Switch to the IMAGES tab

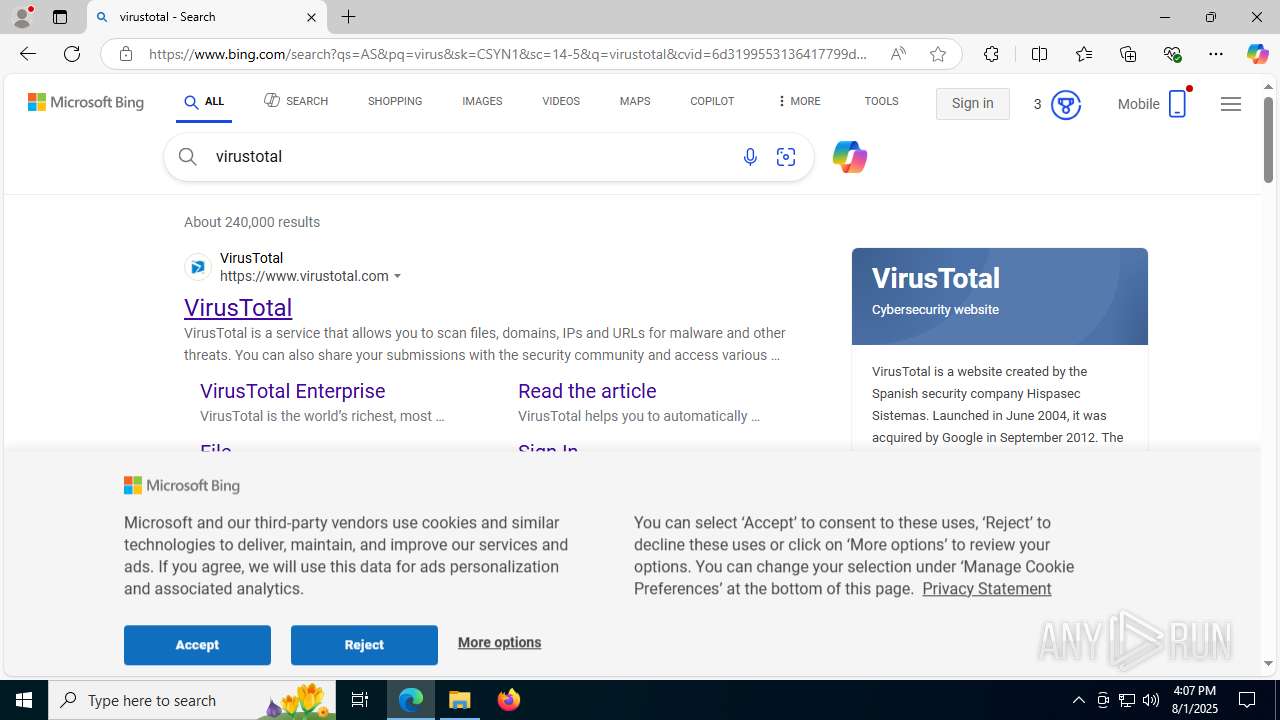tap(482, 101)
